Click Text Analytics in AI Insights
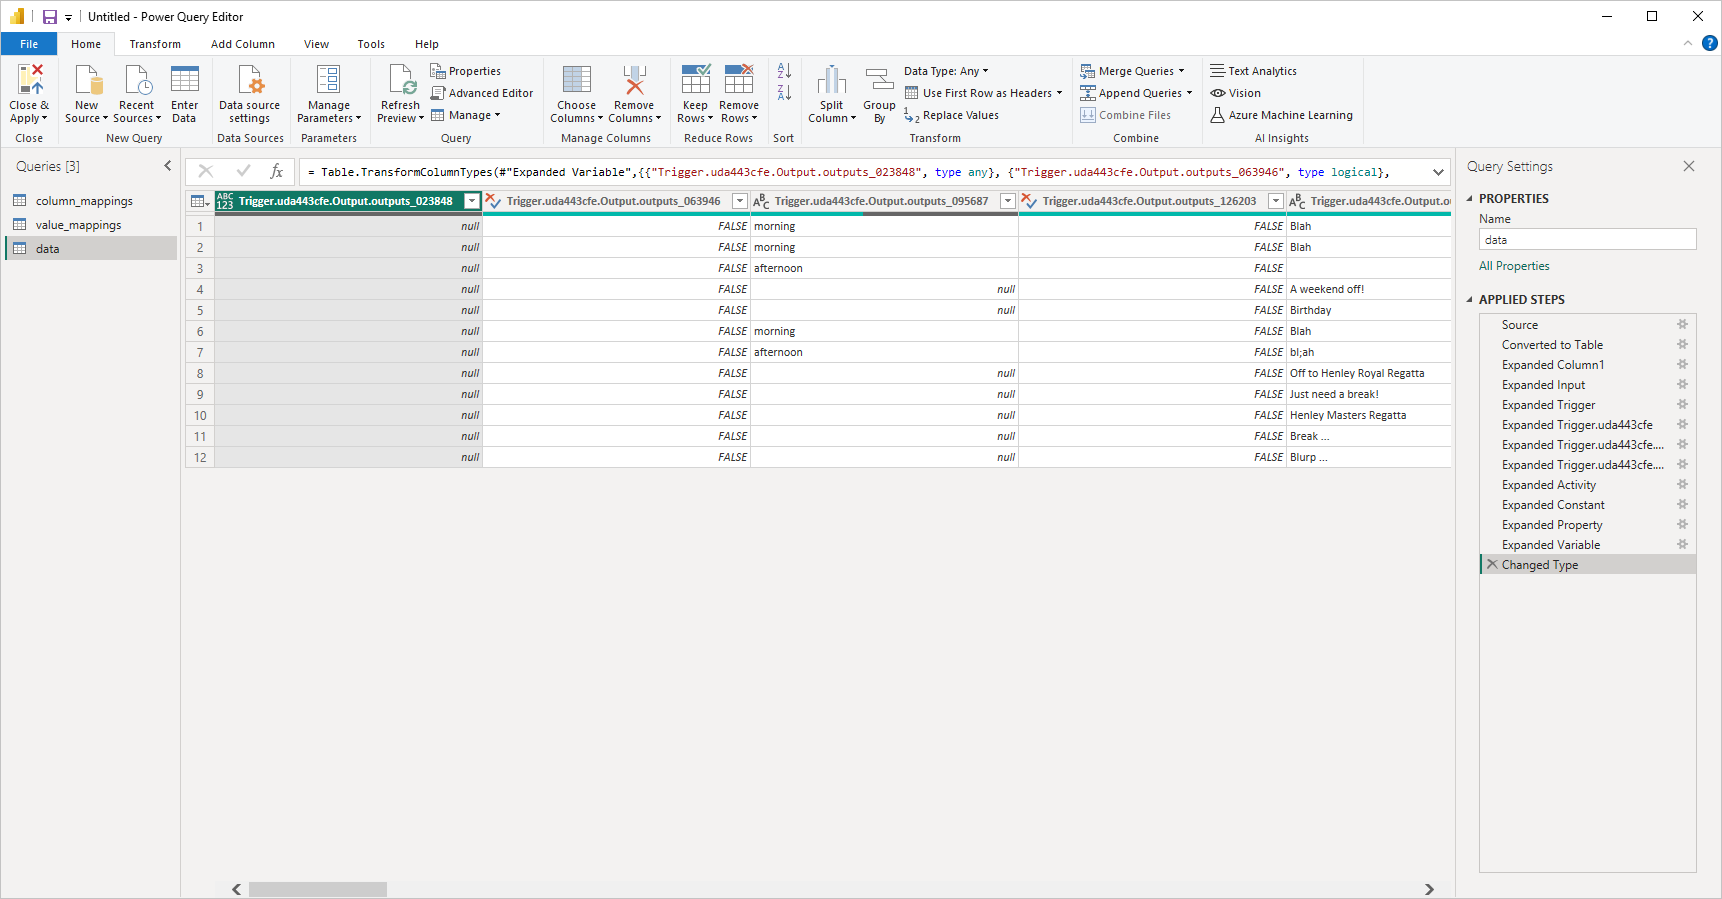 1253,71
